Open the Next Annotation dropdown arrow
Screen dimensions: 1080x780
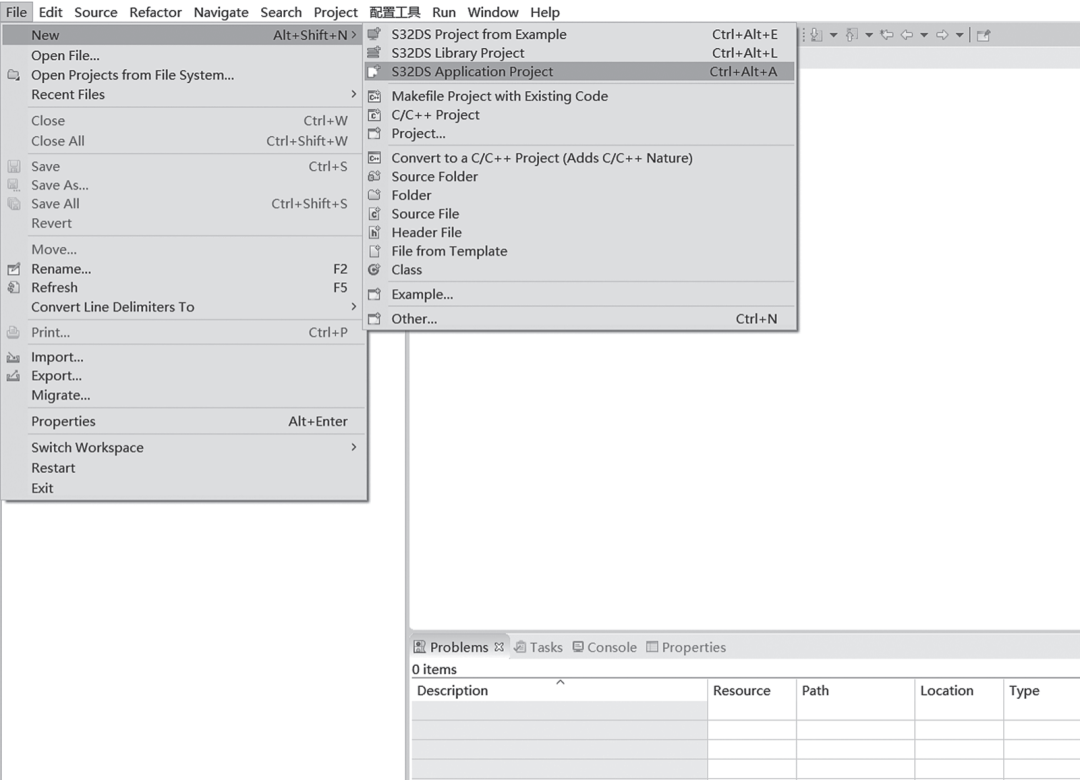833,35
